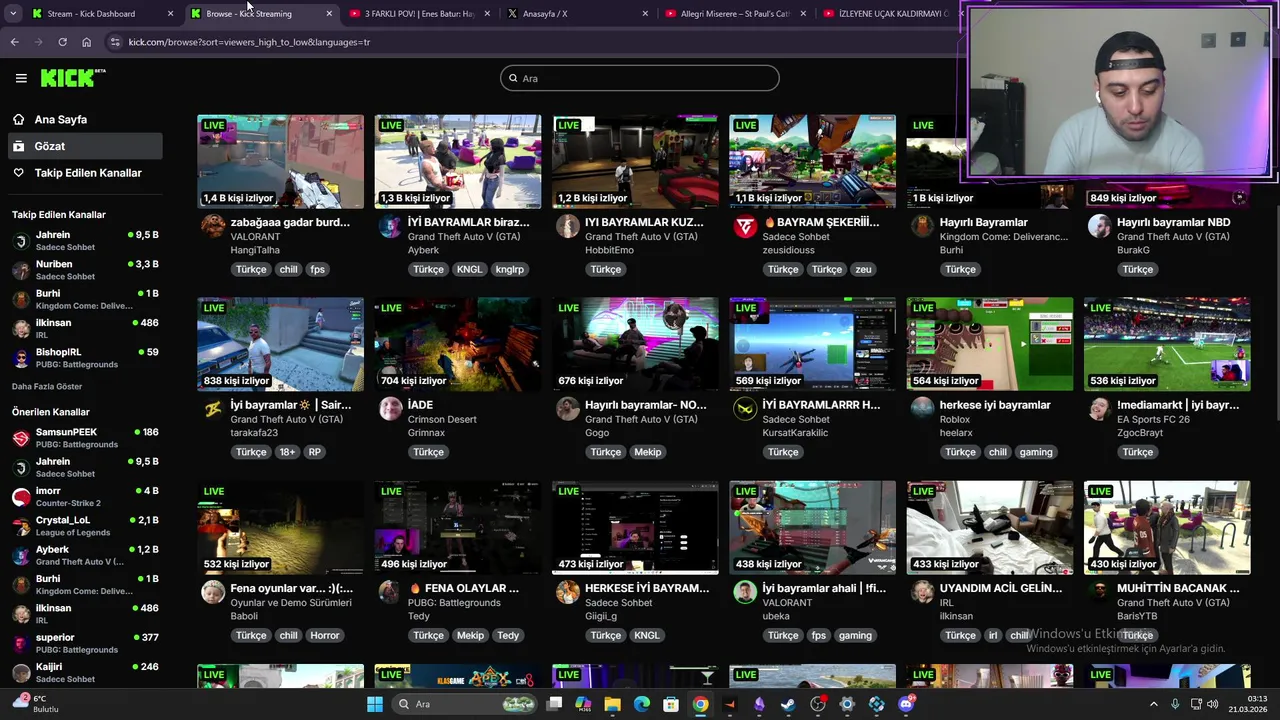The height and width of the screenshot is (720, 1280).
Task: Select the KNGL tag under Ayberk
Action: [469, 269]
